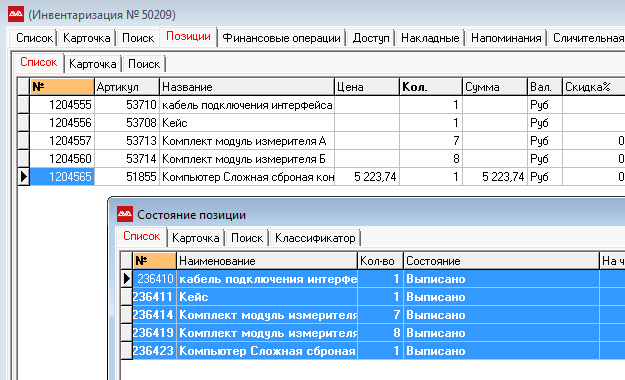Click the Состояние позиции window icon
The width and height of the screenshot is (625, 380).
(x=125, y=214)
